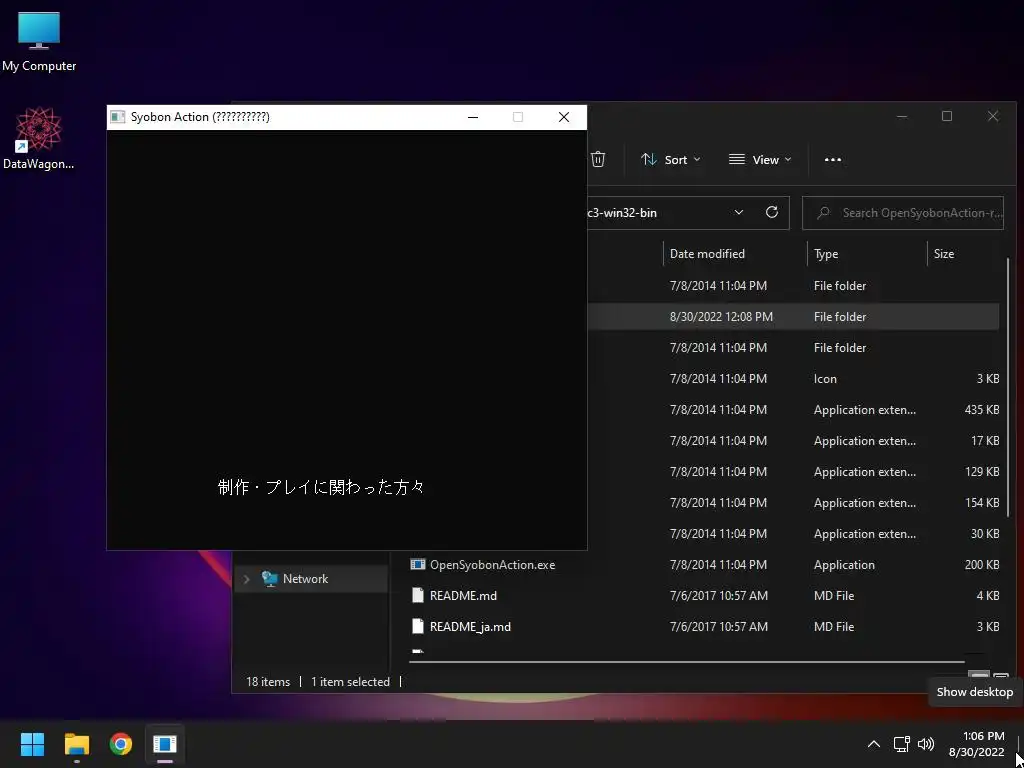
Task: Click the README_ja.md file icon
Action: click(418, 627)
